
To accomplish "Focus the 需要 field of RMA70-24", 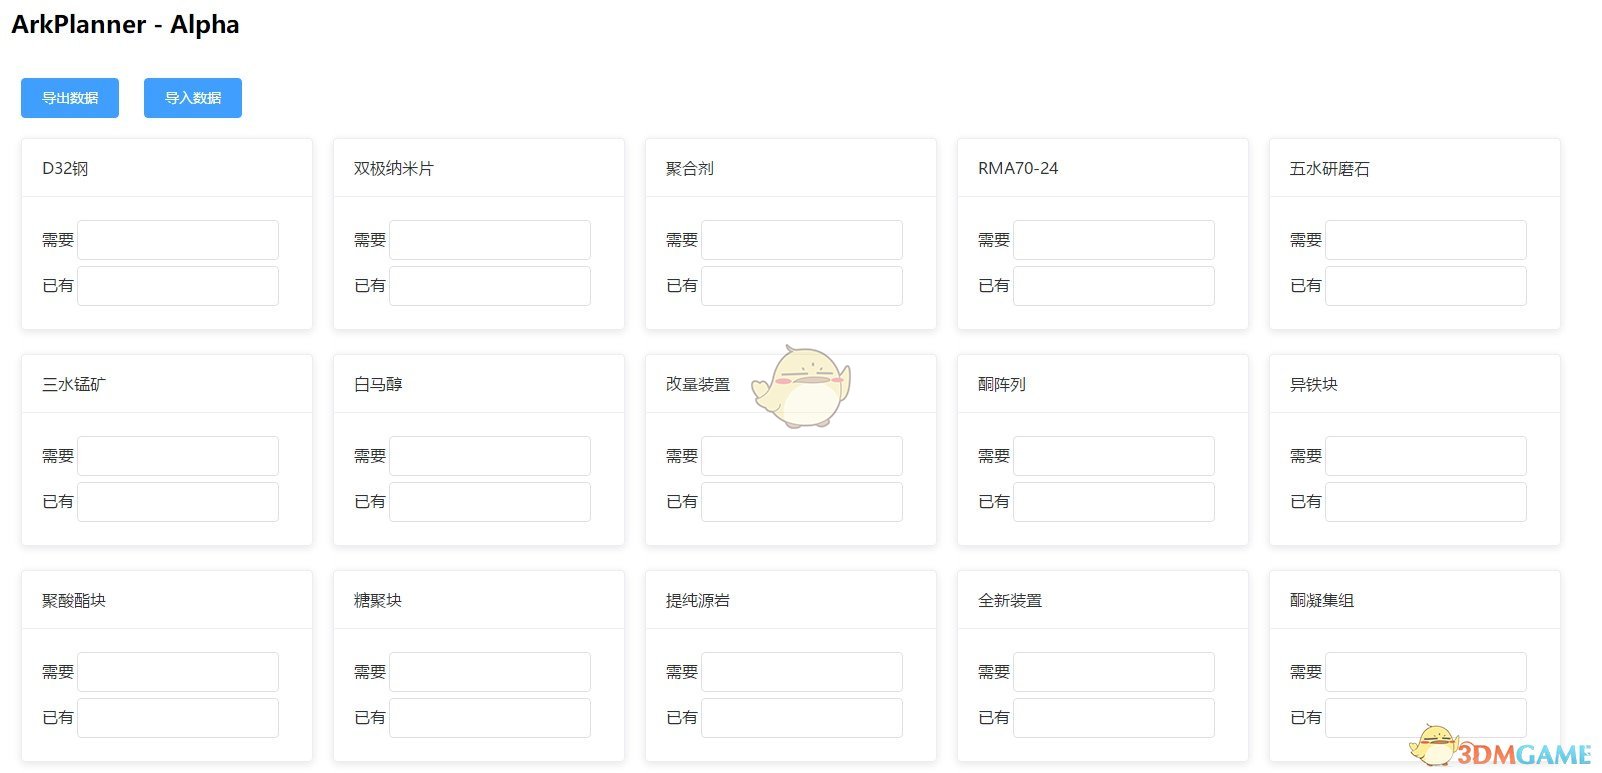I will [x=1114, y=240].
